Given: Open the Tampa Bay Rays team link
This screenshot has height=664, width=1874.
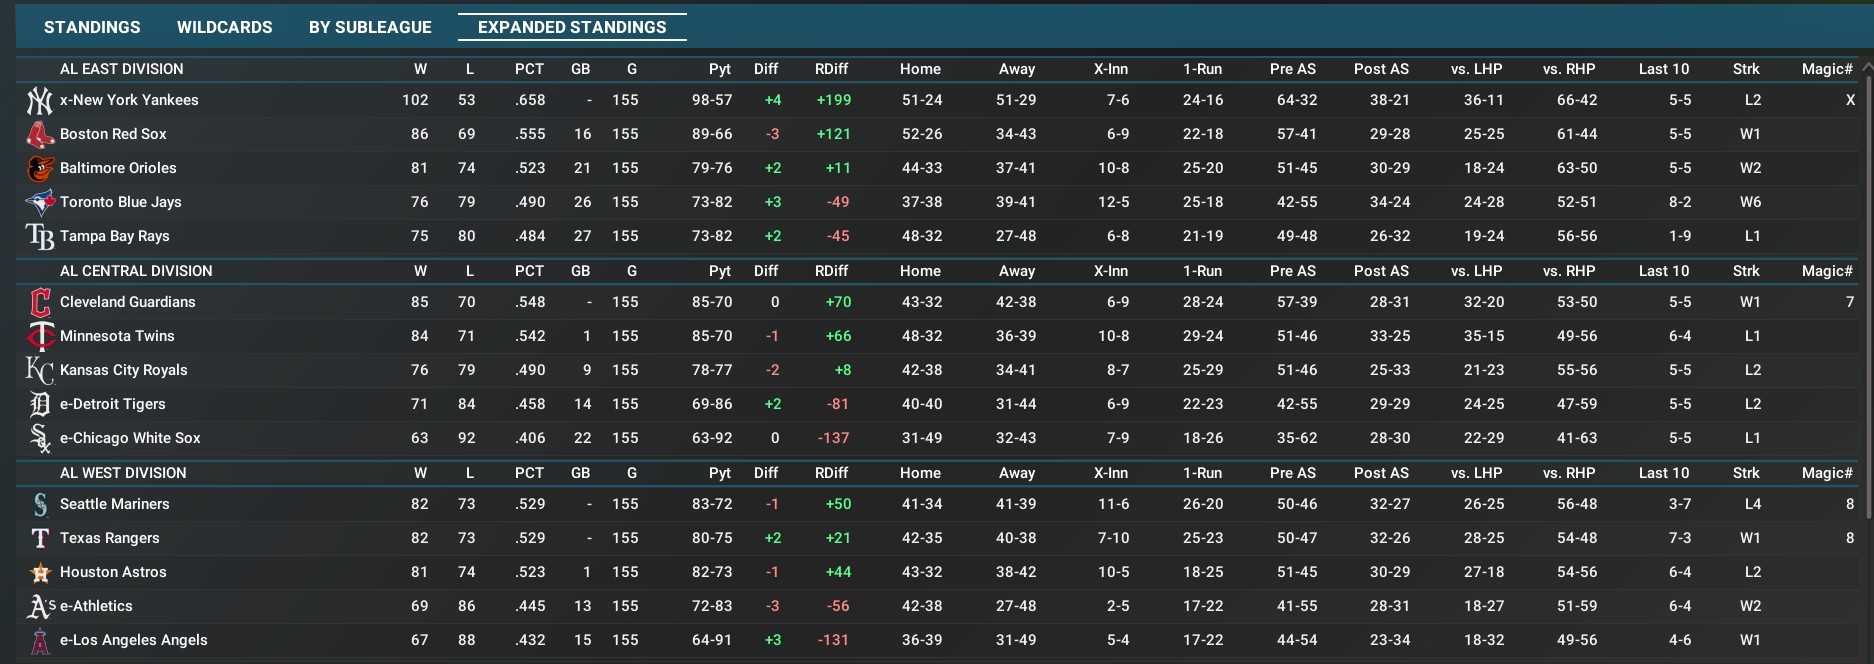Looking at the screenshot, I should click(x=114, y=236).
